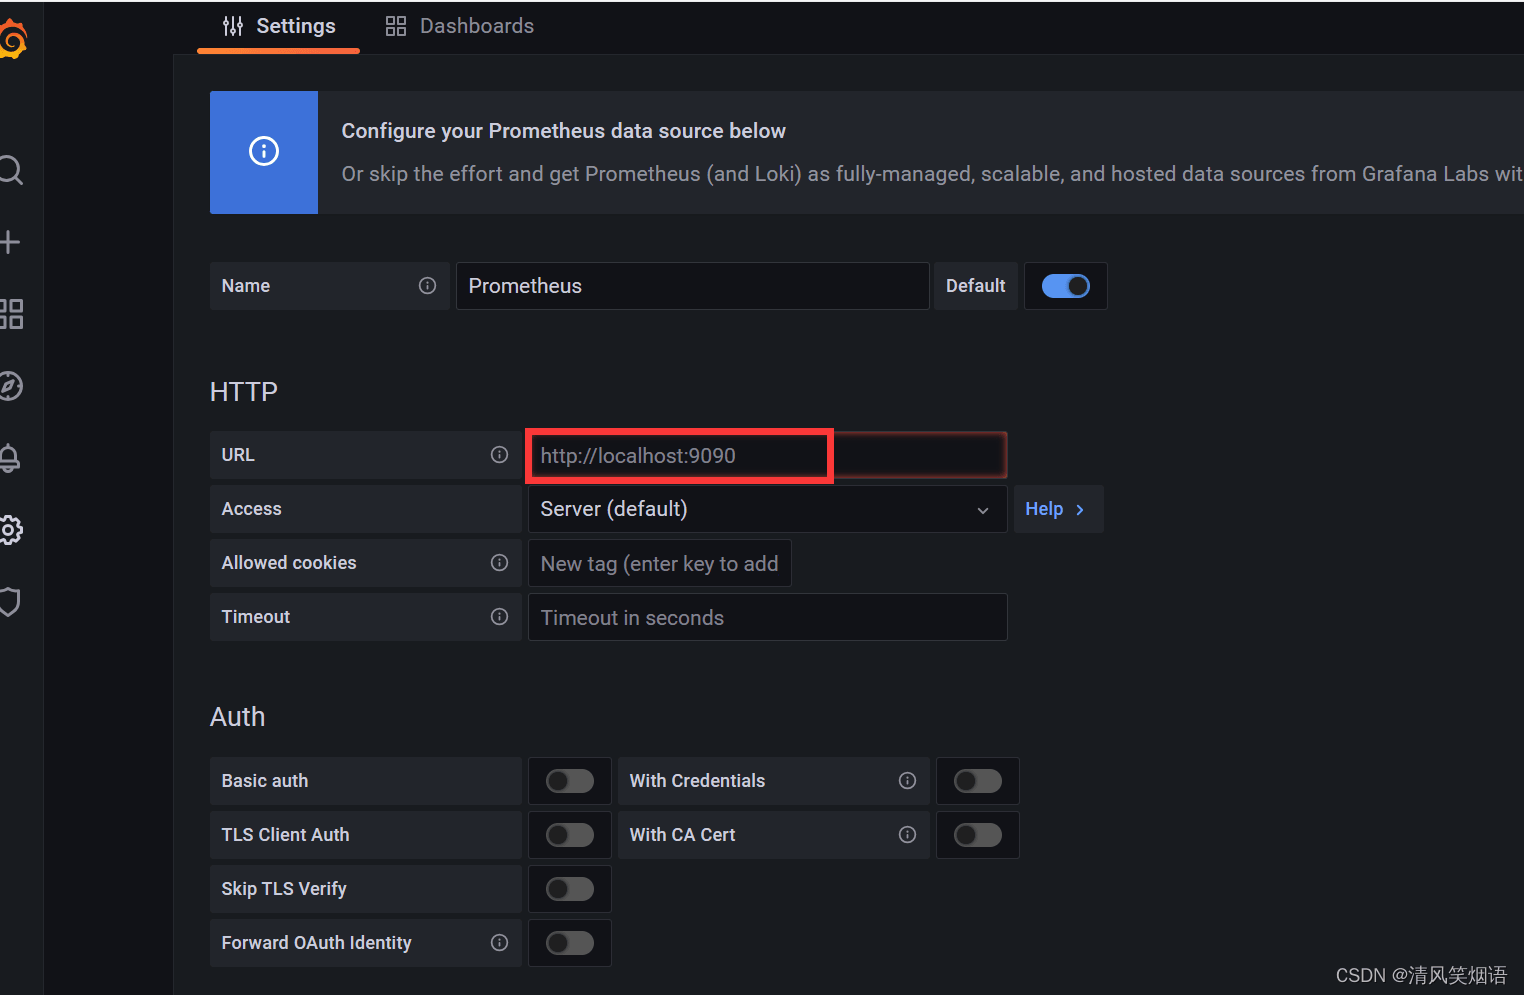The width and height of the screenshot is (1524, 995).
Task: Enable the With CA Cert switch
Action: click(978, 835)
